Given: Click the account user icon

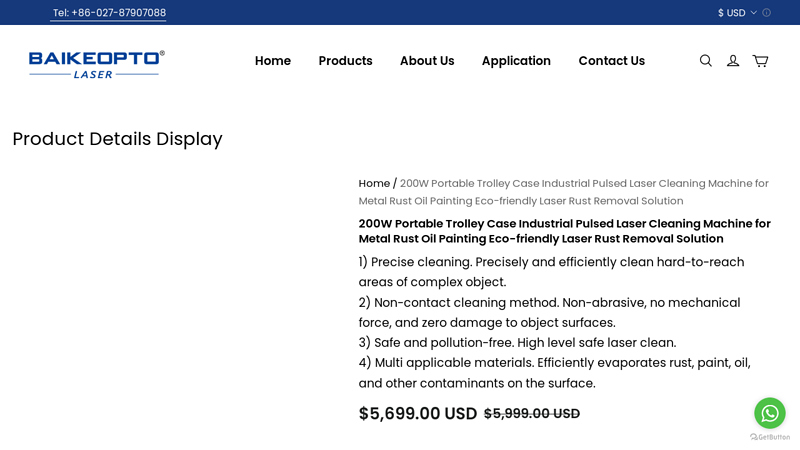Looking at the screenshot, I should tap(733, 61).
